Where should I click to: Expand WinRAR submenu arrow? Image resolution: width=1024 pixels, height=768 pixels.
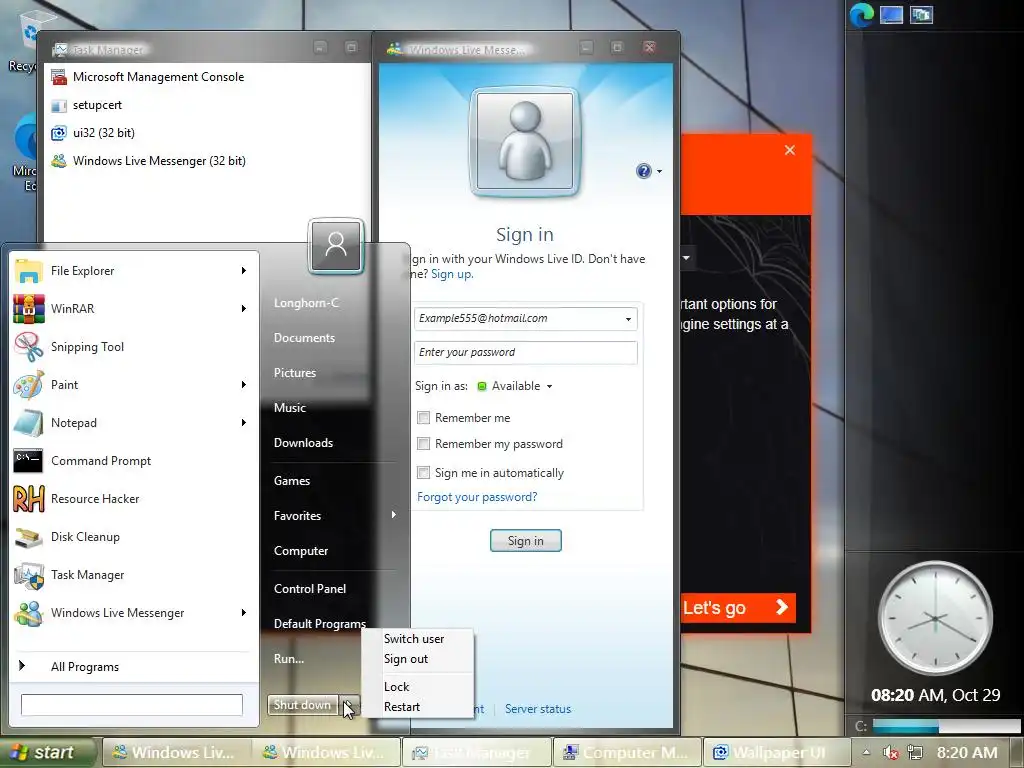244,308
